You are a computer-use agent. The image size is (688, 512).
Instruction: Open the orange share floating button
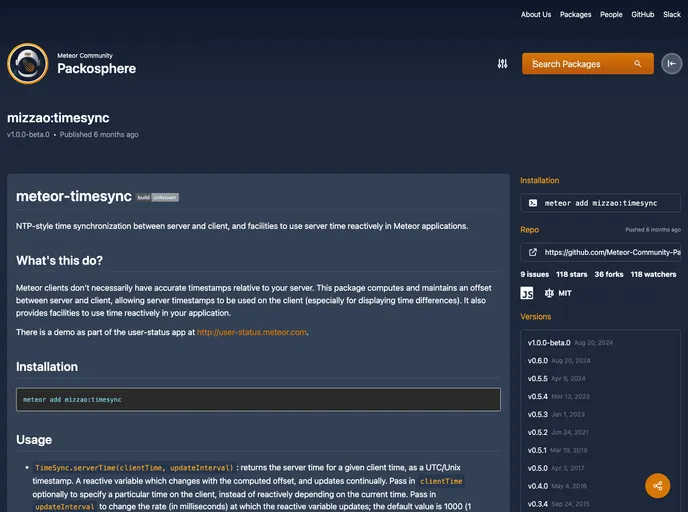point(657,486)
